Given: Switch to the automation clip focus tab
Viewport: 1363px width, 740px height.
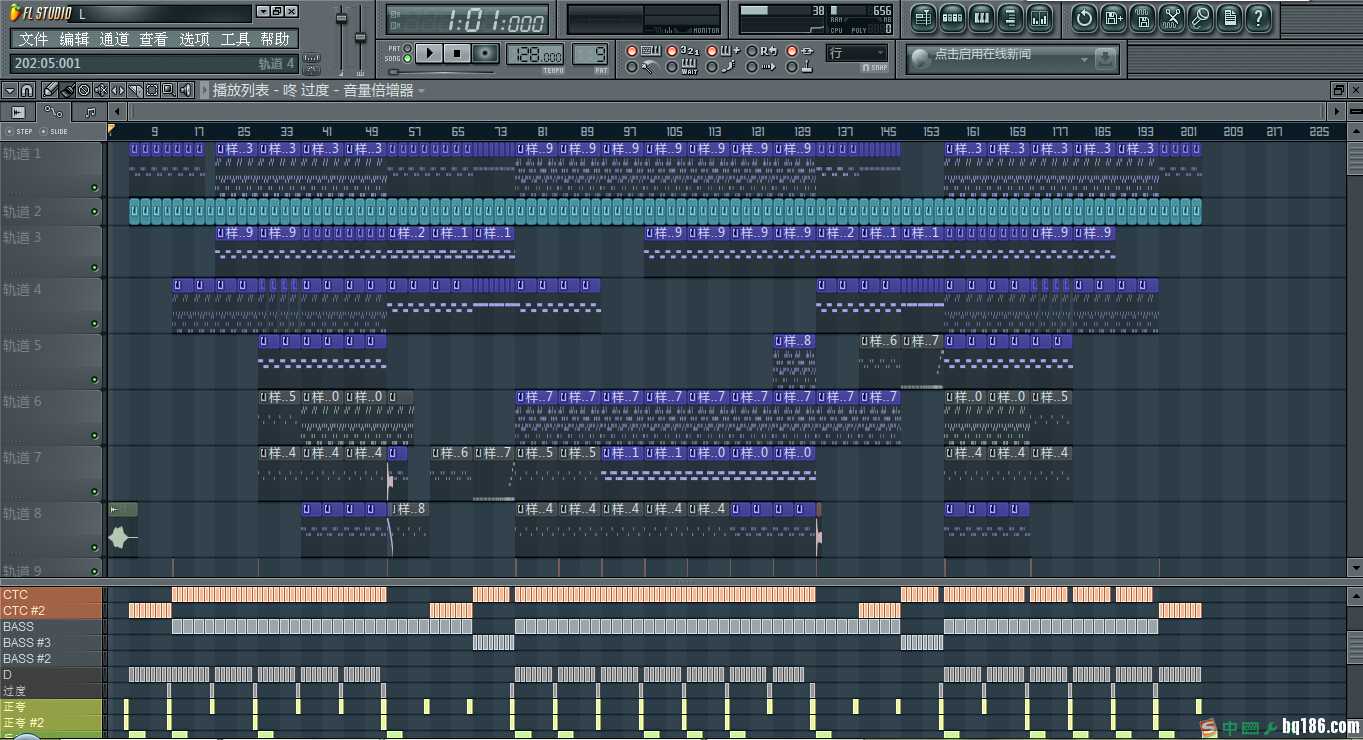Looking at the screenshot, I should pyautogui.click(x=53, y=111).
